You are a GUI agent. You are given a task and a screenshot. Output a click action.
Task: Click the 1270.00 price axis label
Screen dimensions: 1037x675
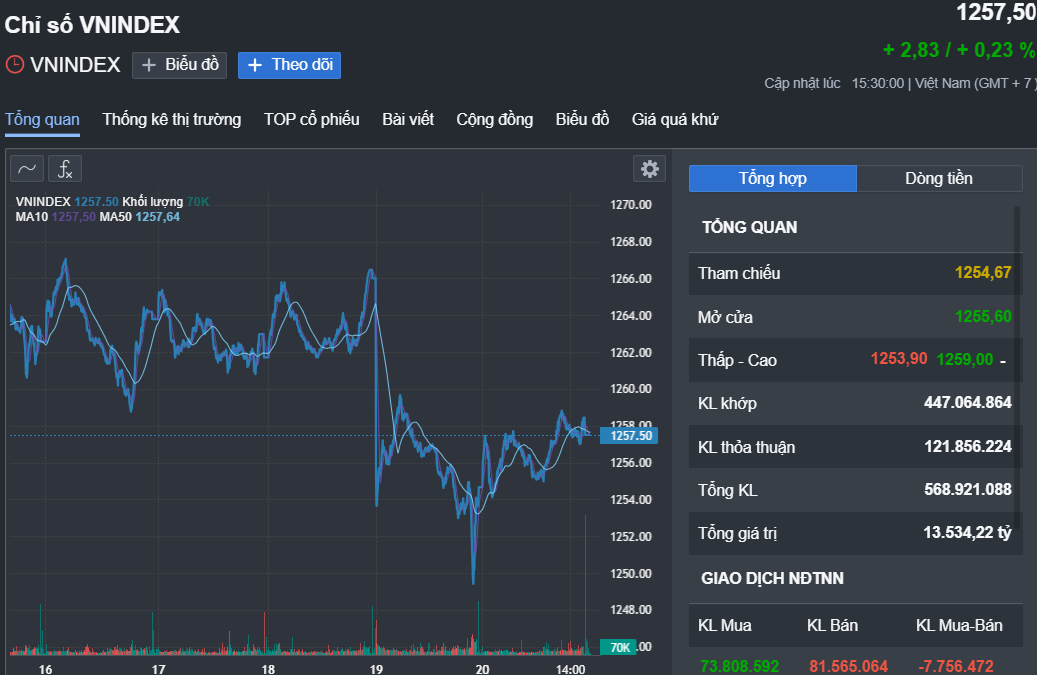[630, 205]
